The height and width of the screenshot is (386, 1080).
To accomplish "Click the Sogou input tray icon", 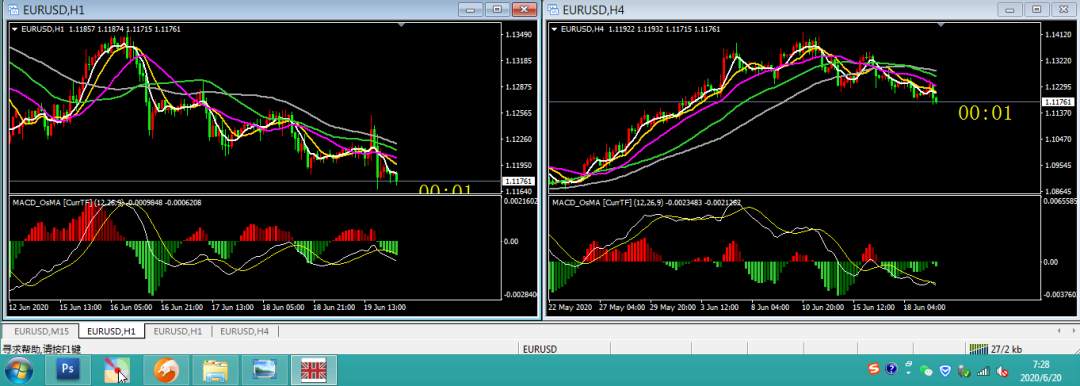I will [x=874, y=370].
